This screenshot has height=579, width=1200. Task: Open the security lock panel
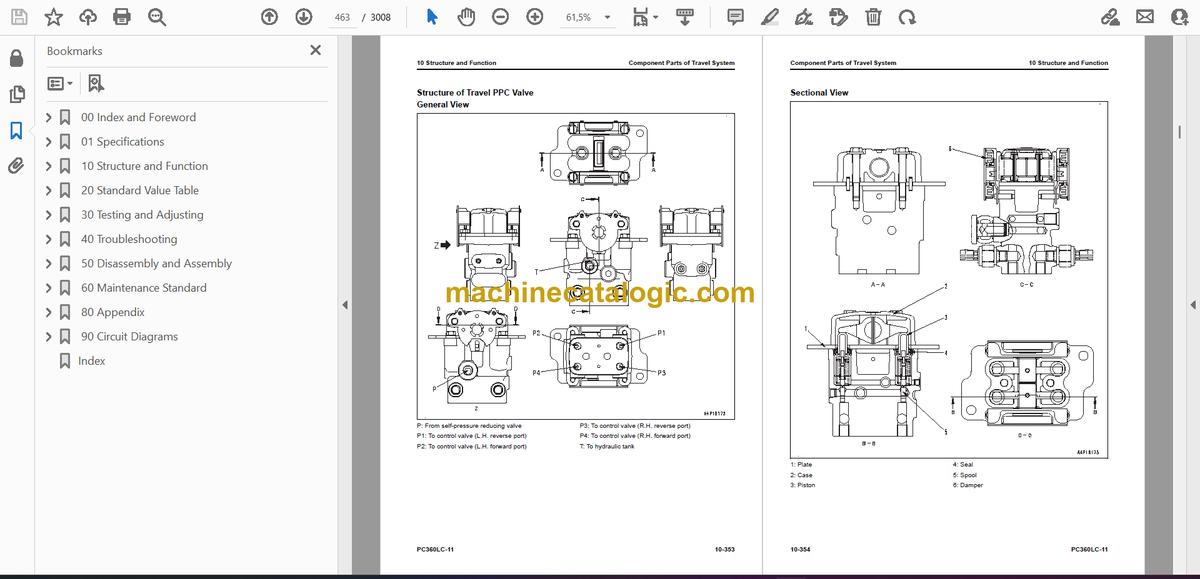click(16, 58)
